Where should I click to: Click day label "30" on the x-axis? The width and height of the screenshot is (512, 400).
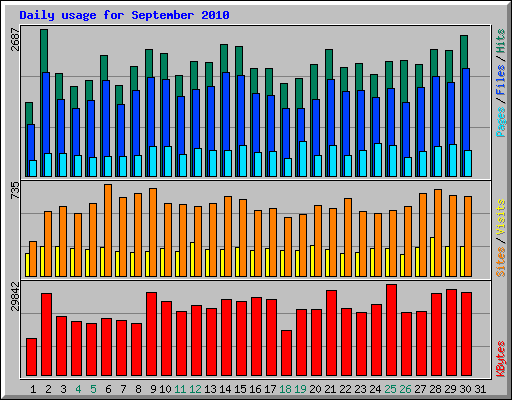465,389
